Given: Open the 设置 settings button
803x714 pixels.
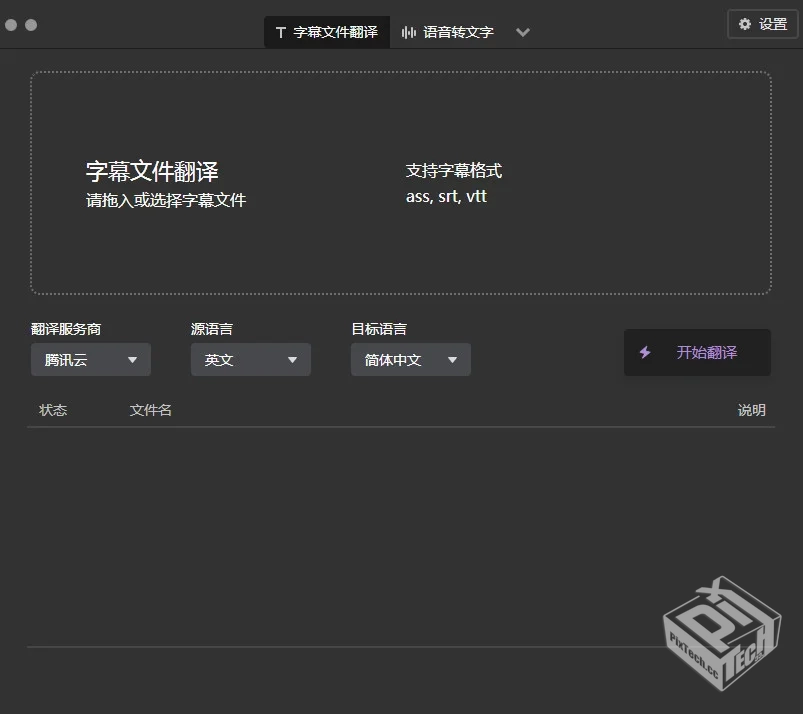Looking at the screenshot, I should coord(762,24).
